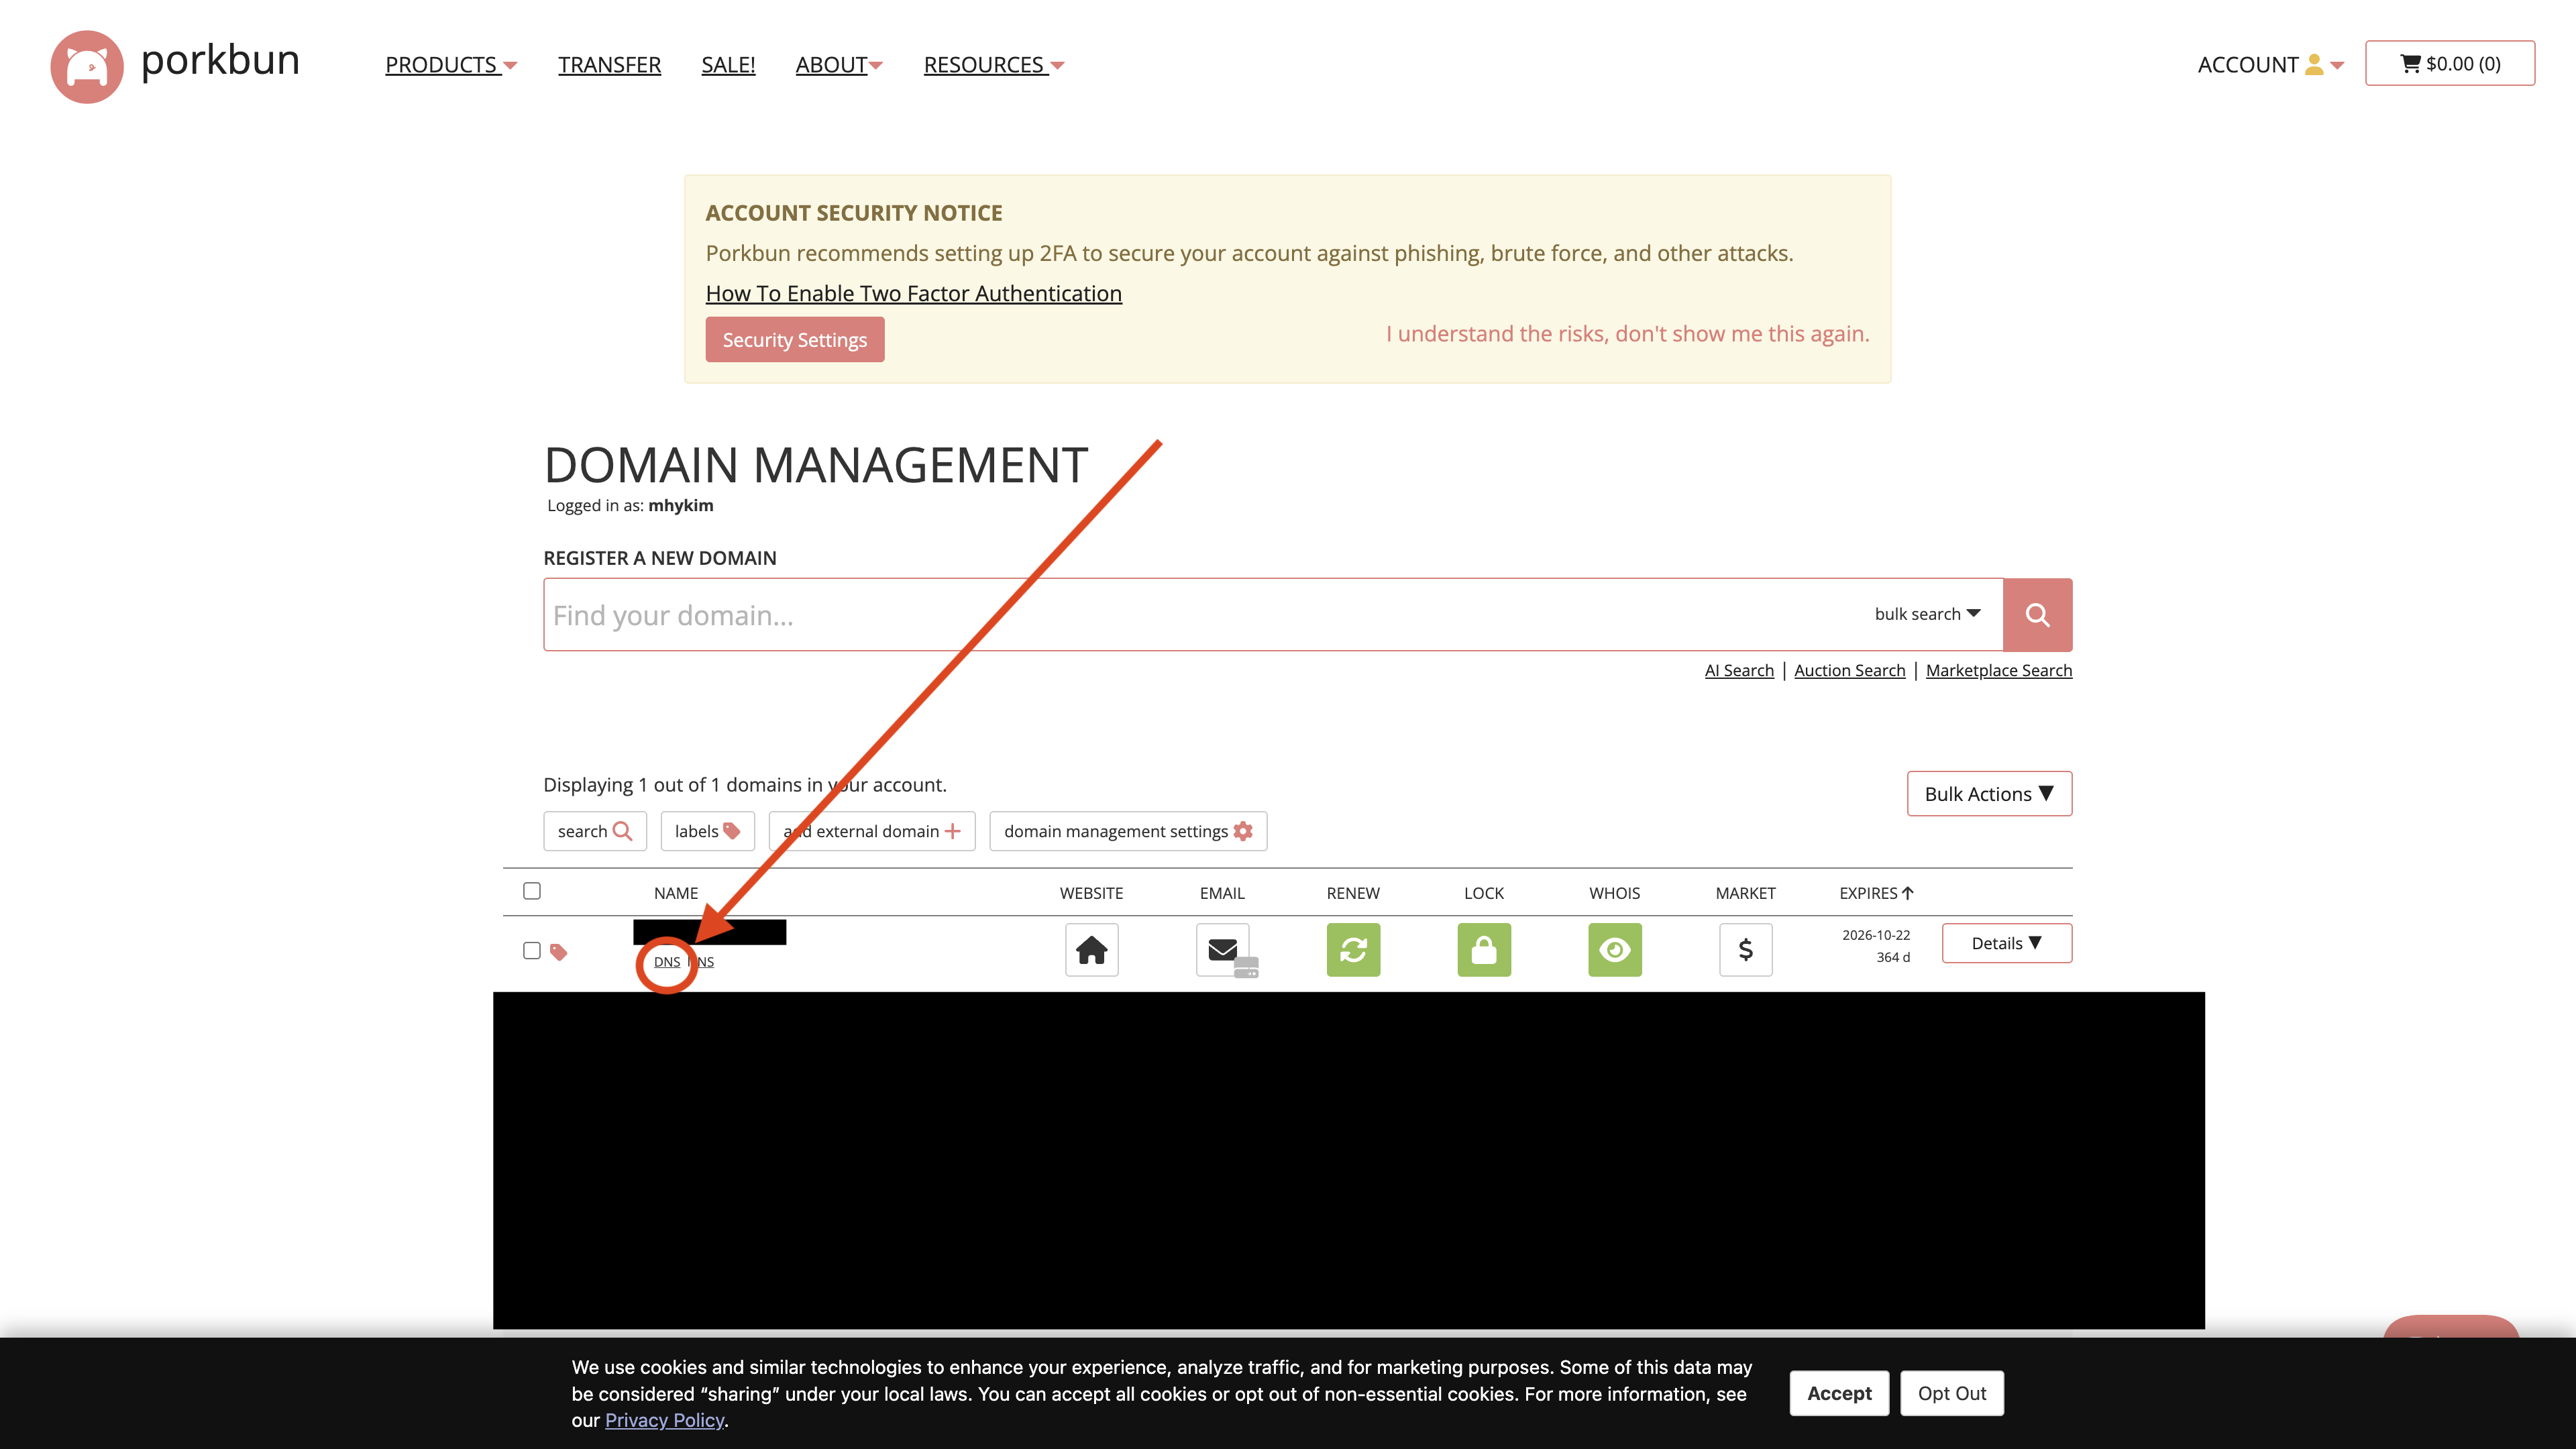Open the AI Search link
Image resolution: width=2576 pixels, height=1449 pixels.
click(1739, 670)
